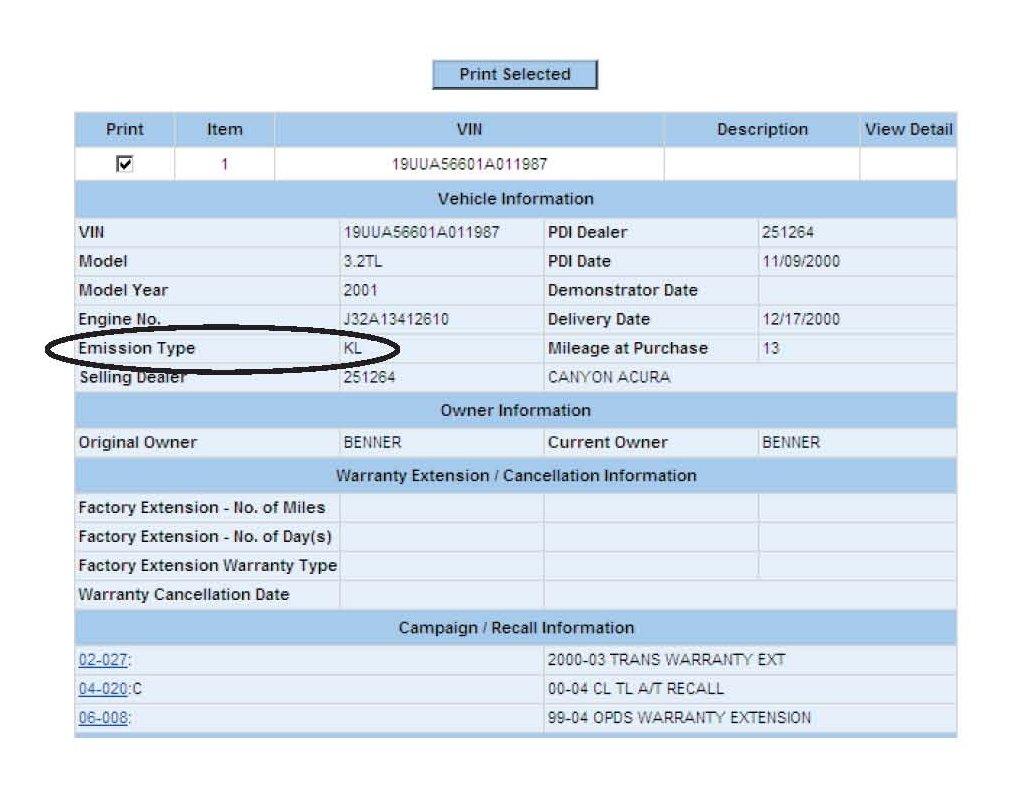
Task: Click the Print Selected button
Action: pyautogui.click(x=514, y=75)
